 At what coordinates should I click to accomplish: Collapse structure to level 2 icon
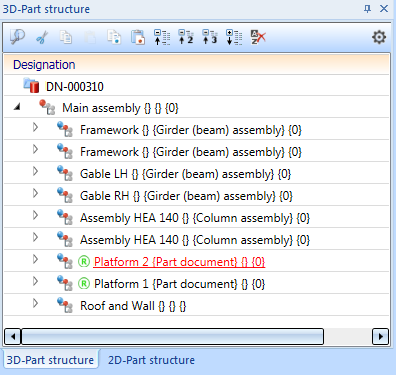pos(186,37)
